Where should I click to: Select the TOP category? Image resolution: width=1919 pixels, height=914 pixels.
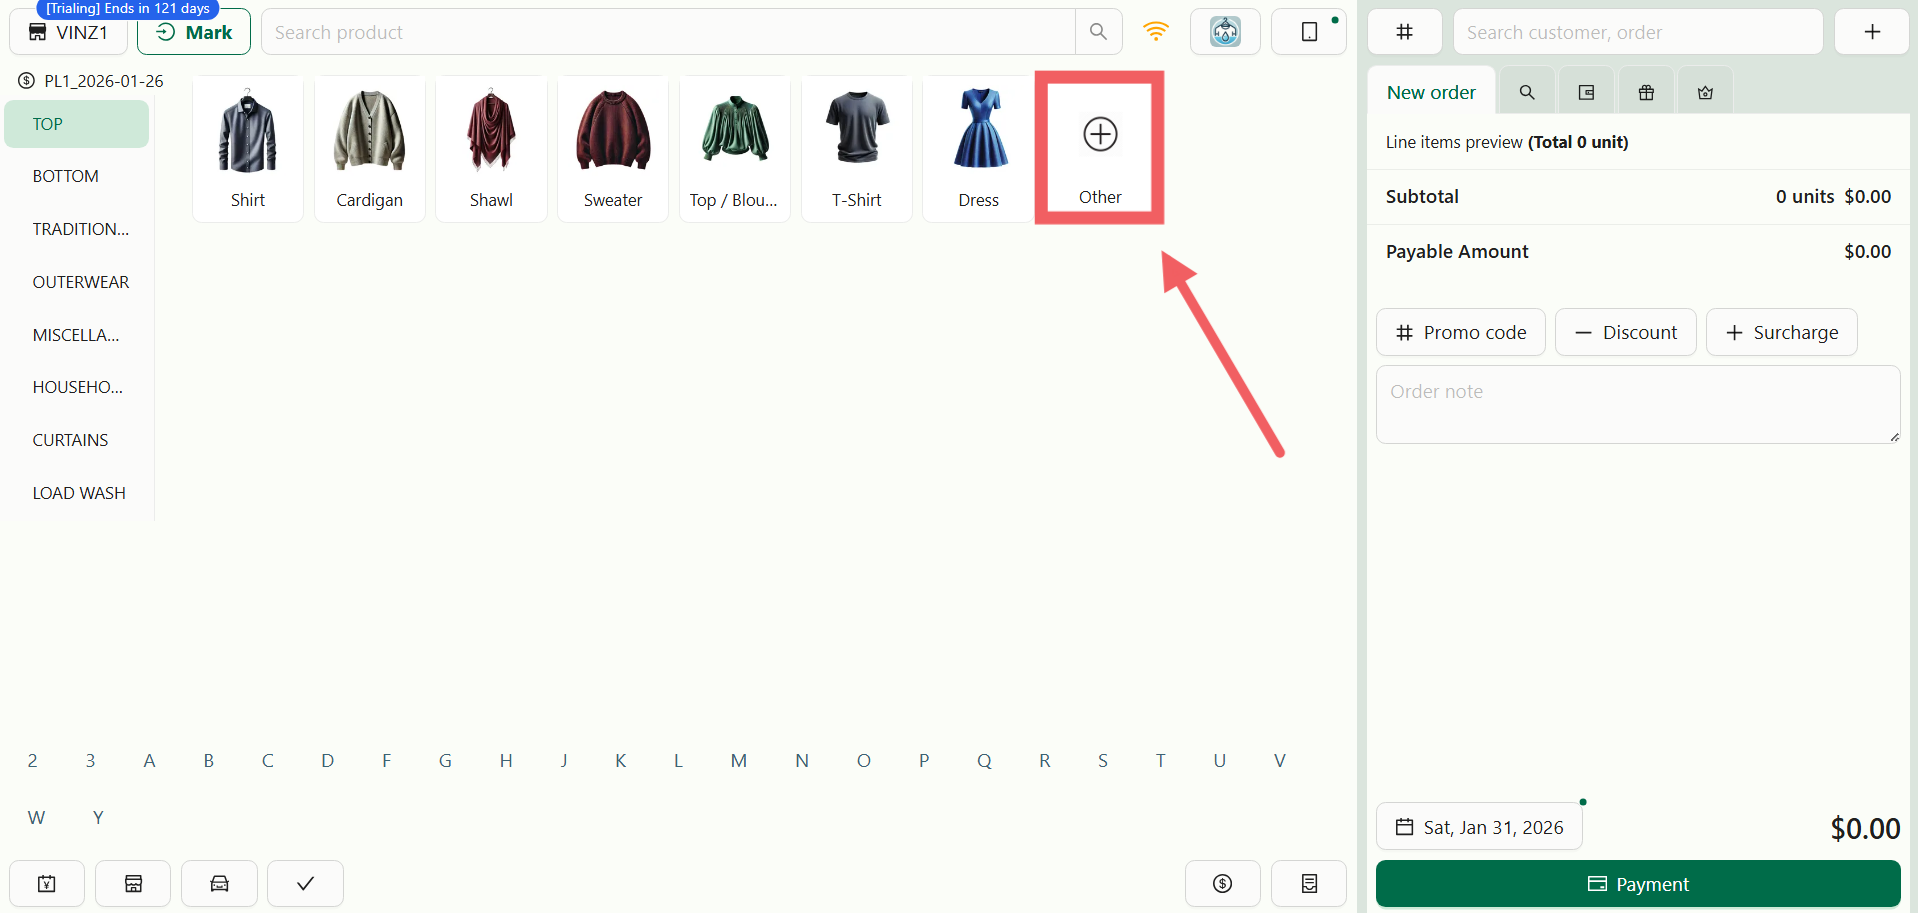point(77,124)
